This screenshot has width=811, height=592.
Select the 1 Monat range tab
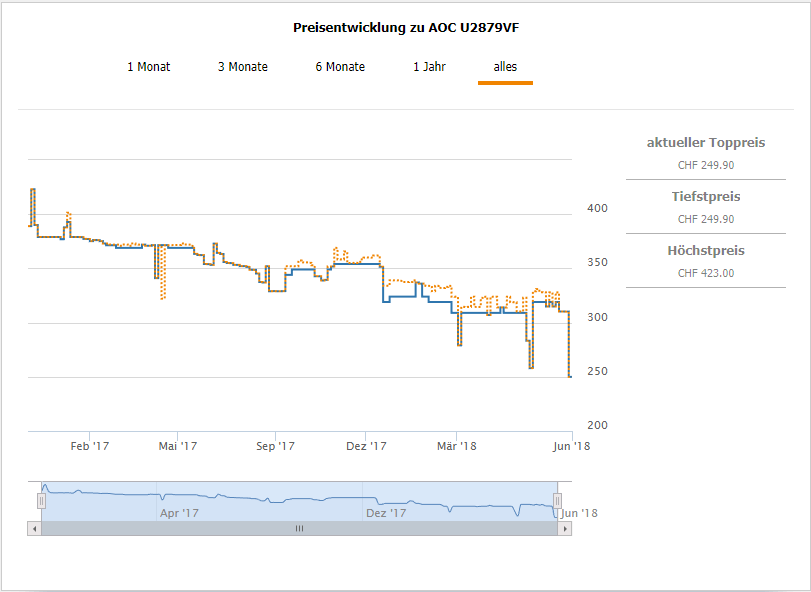(148, 67)
